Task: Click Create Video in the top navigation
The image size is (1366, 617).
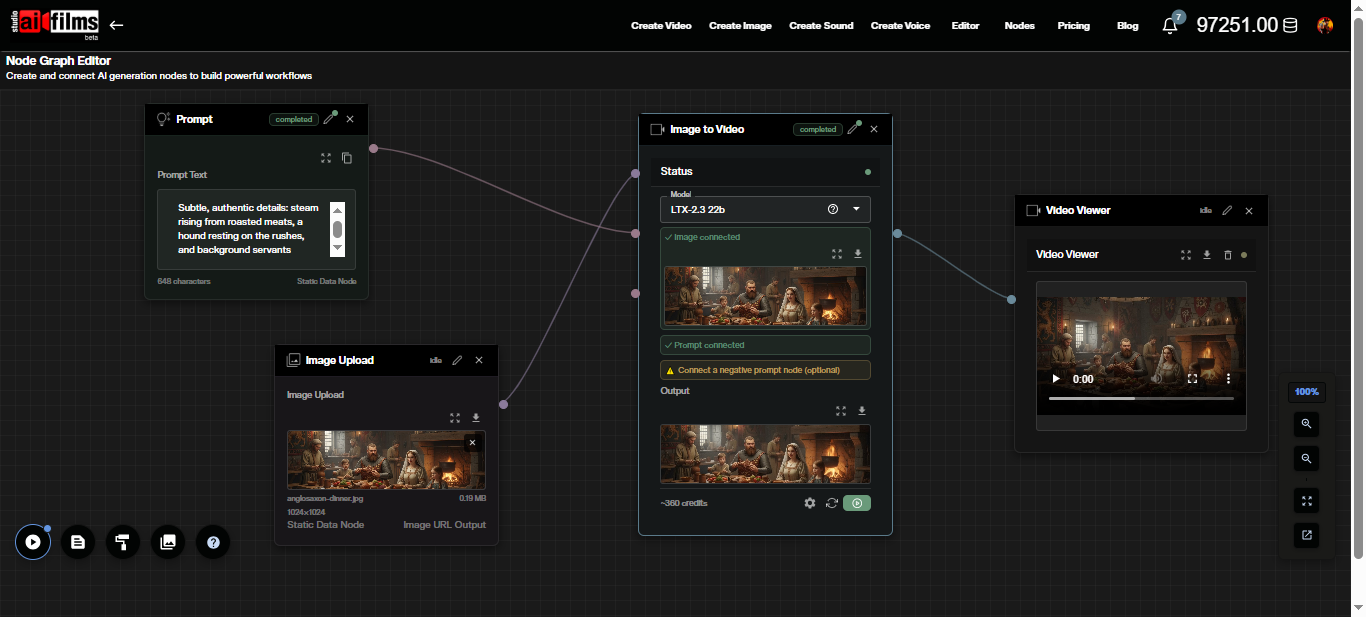Action: pyautogui.click(x=661, y=25)
